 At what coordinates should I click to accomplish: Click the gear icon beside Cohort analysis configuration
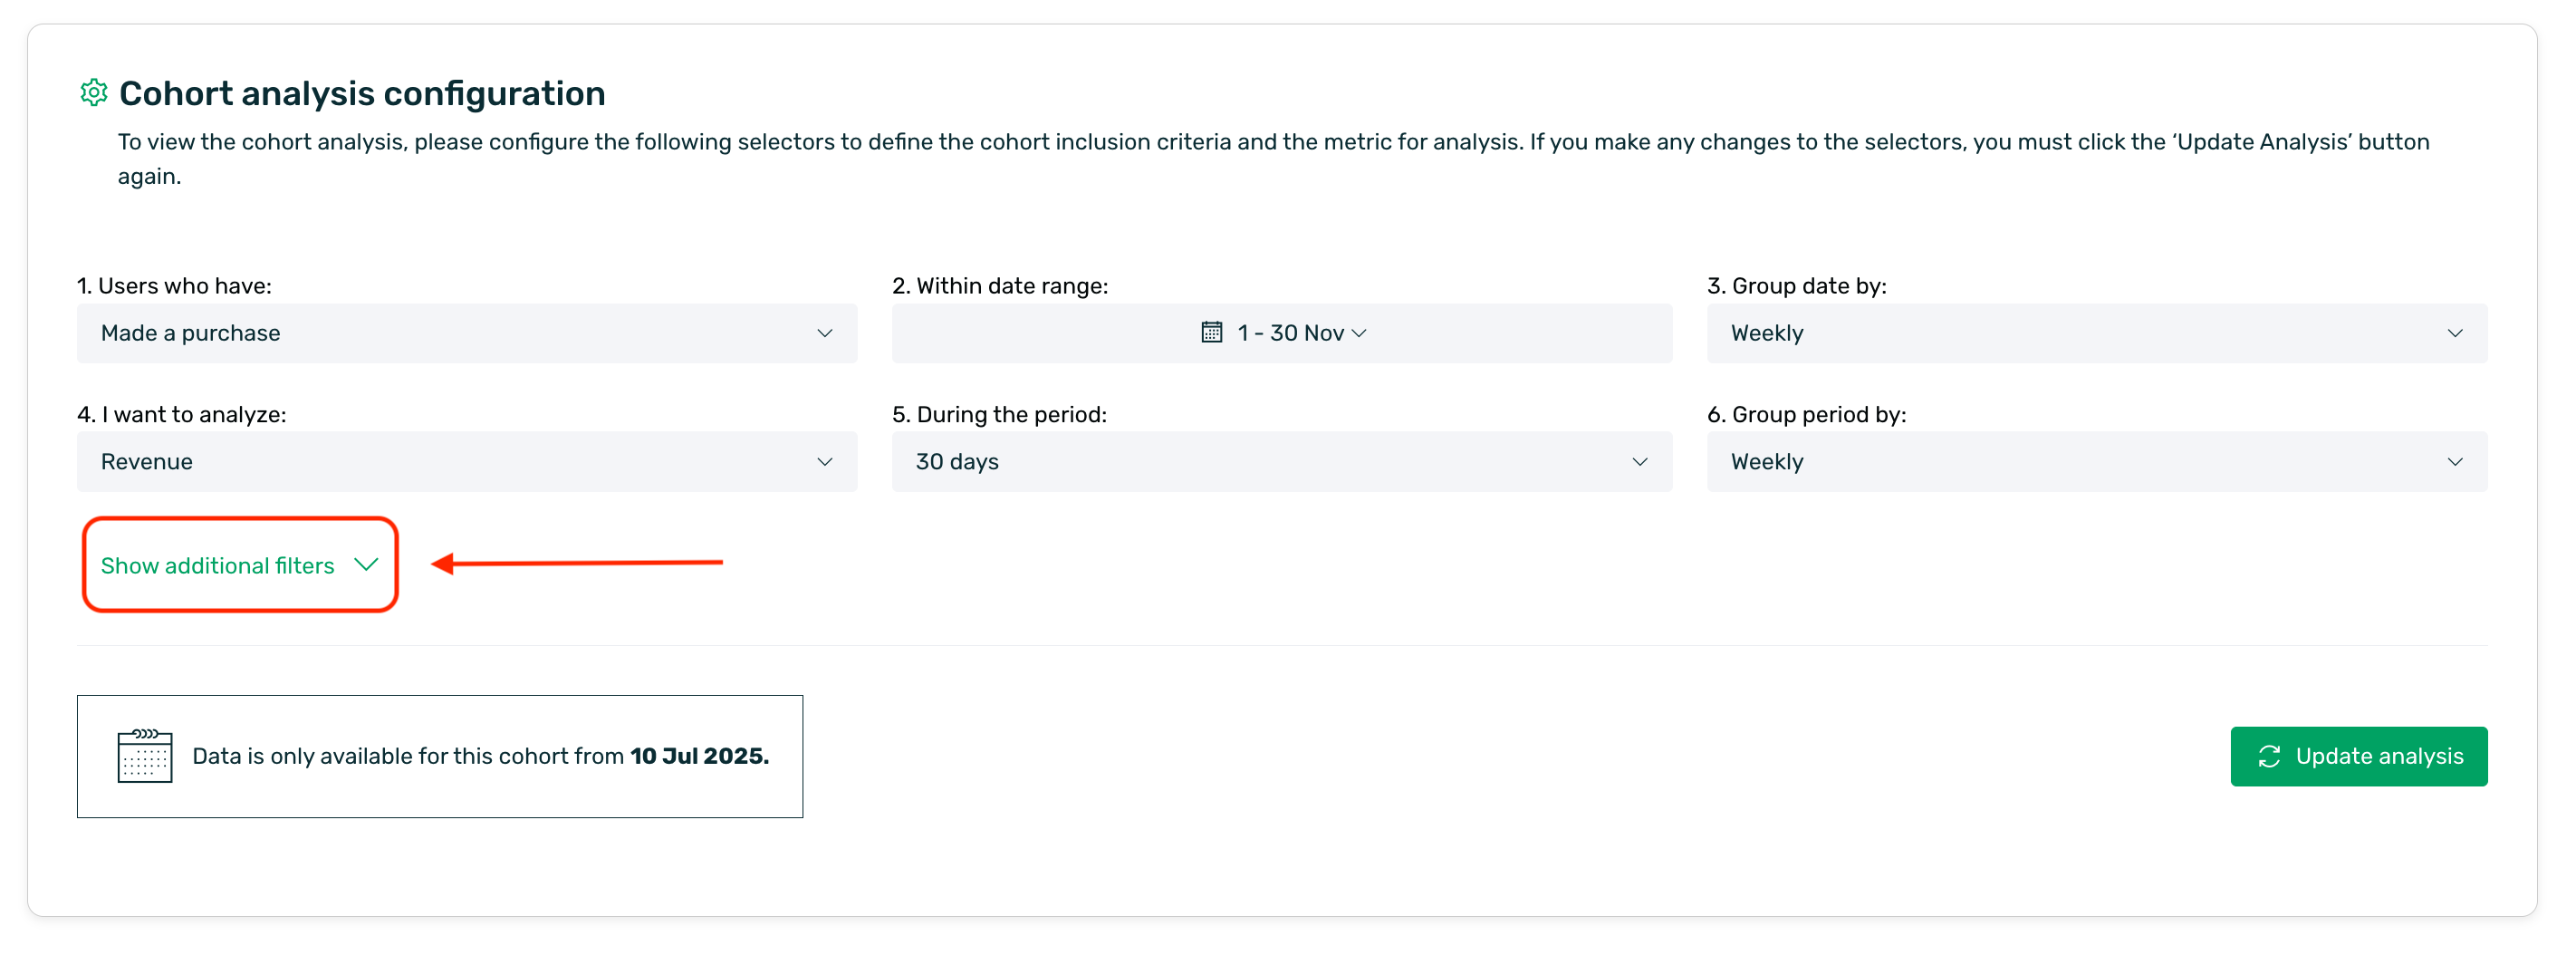tap(93, 93)
